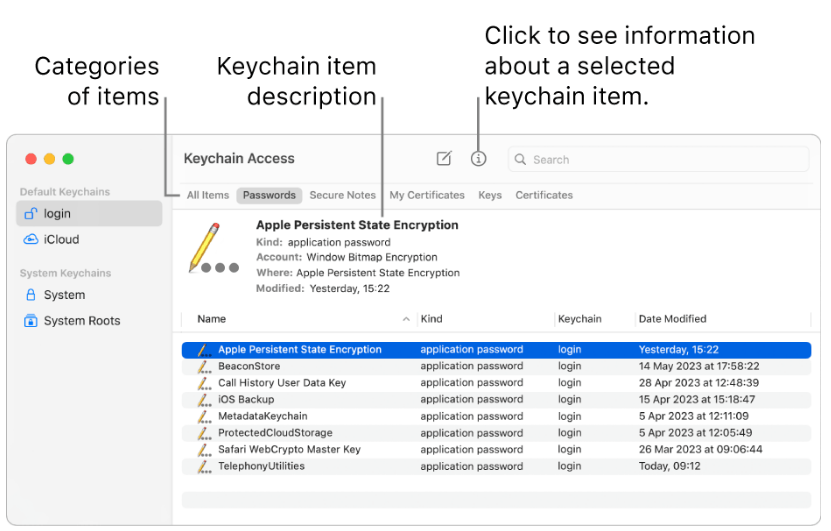831x531 pixels.
Task: Click in the Search field
Action: [659, 160]
